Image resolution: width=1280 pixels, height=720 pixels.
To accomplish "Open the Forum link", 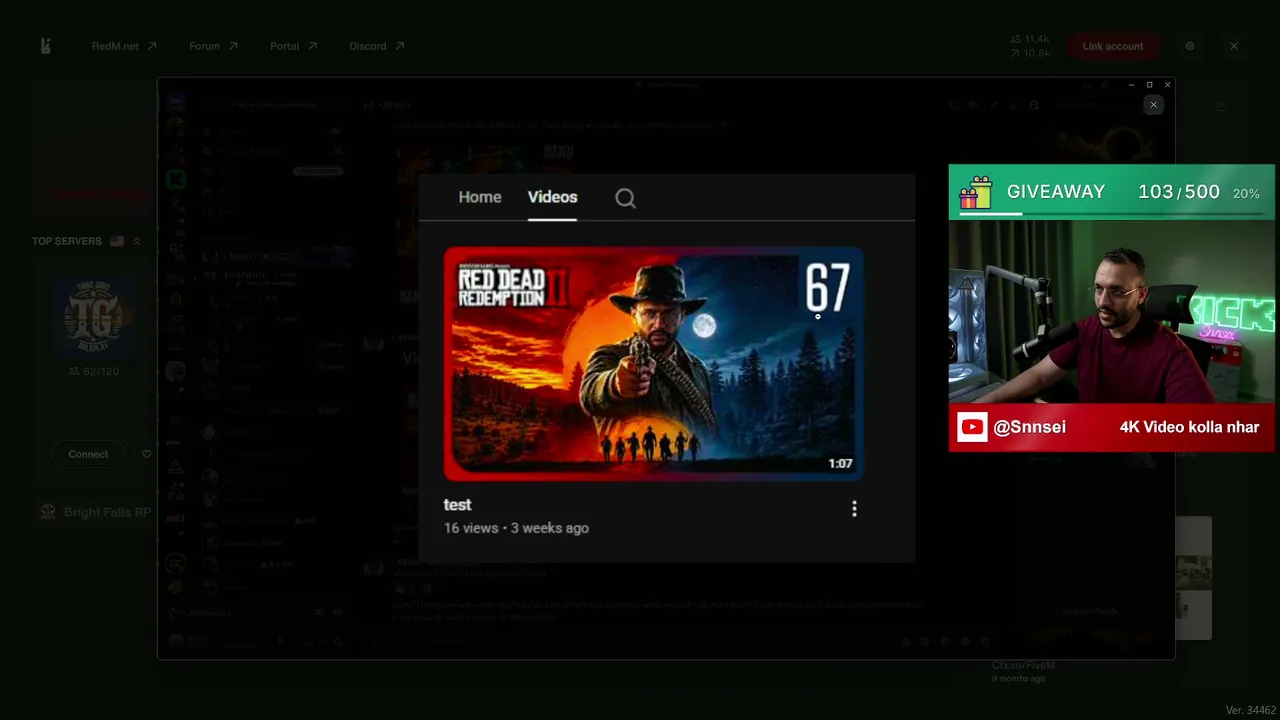I will click(213, 46).
